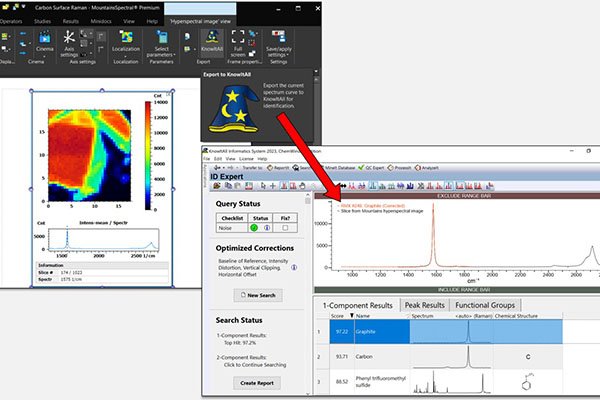
Task: Select the pointer cursor tool in ID Expert toolbar
Action: coord(263,186)
